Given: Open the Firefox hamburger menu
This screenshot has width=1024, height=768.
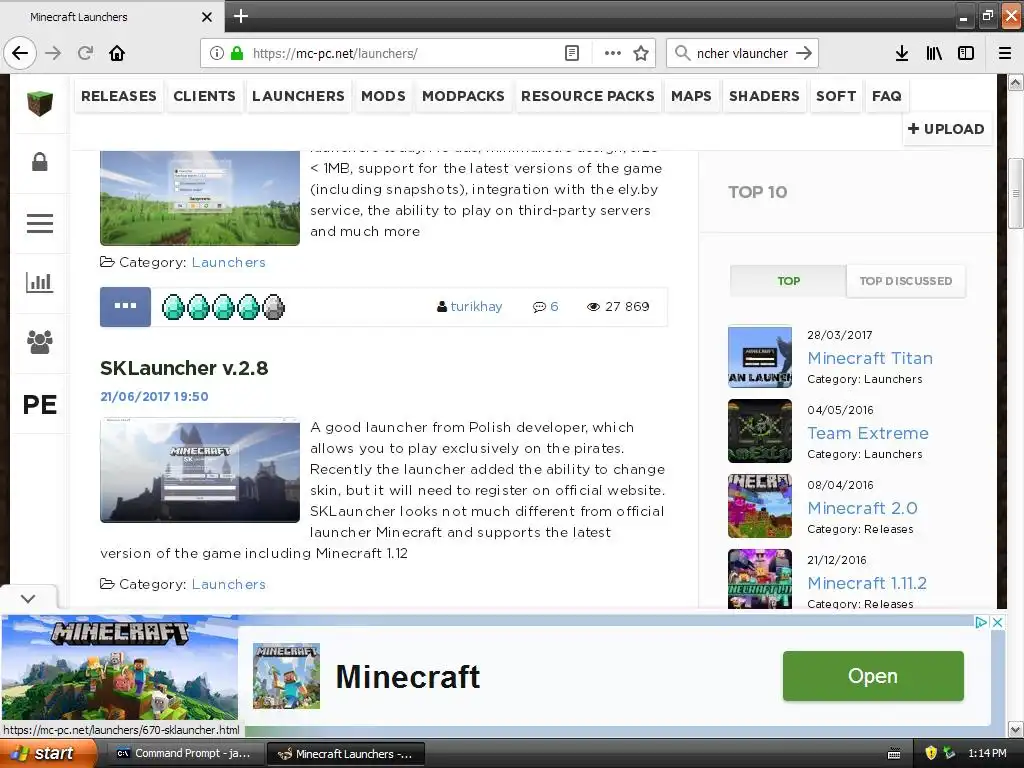Looking at the screenshot, I should (1005, 53).
